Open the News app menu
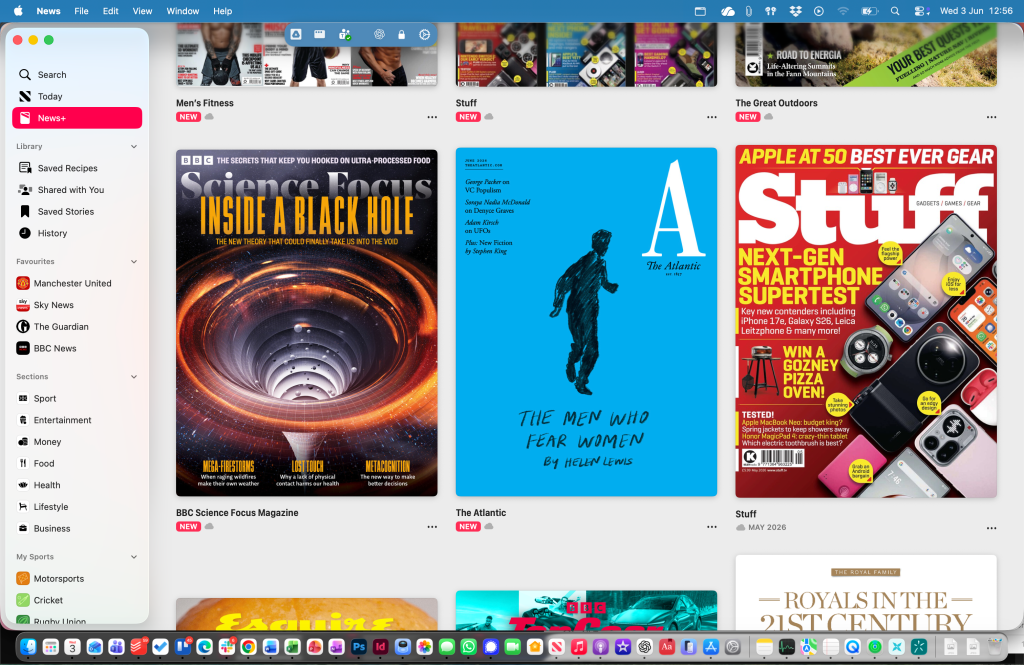The height and width of the screenshot is (665, 1024). (x=48, y=11)
